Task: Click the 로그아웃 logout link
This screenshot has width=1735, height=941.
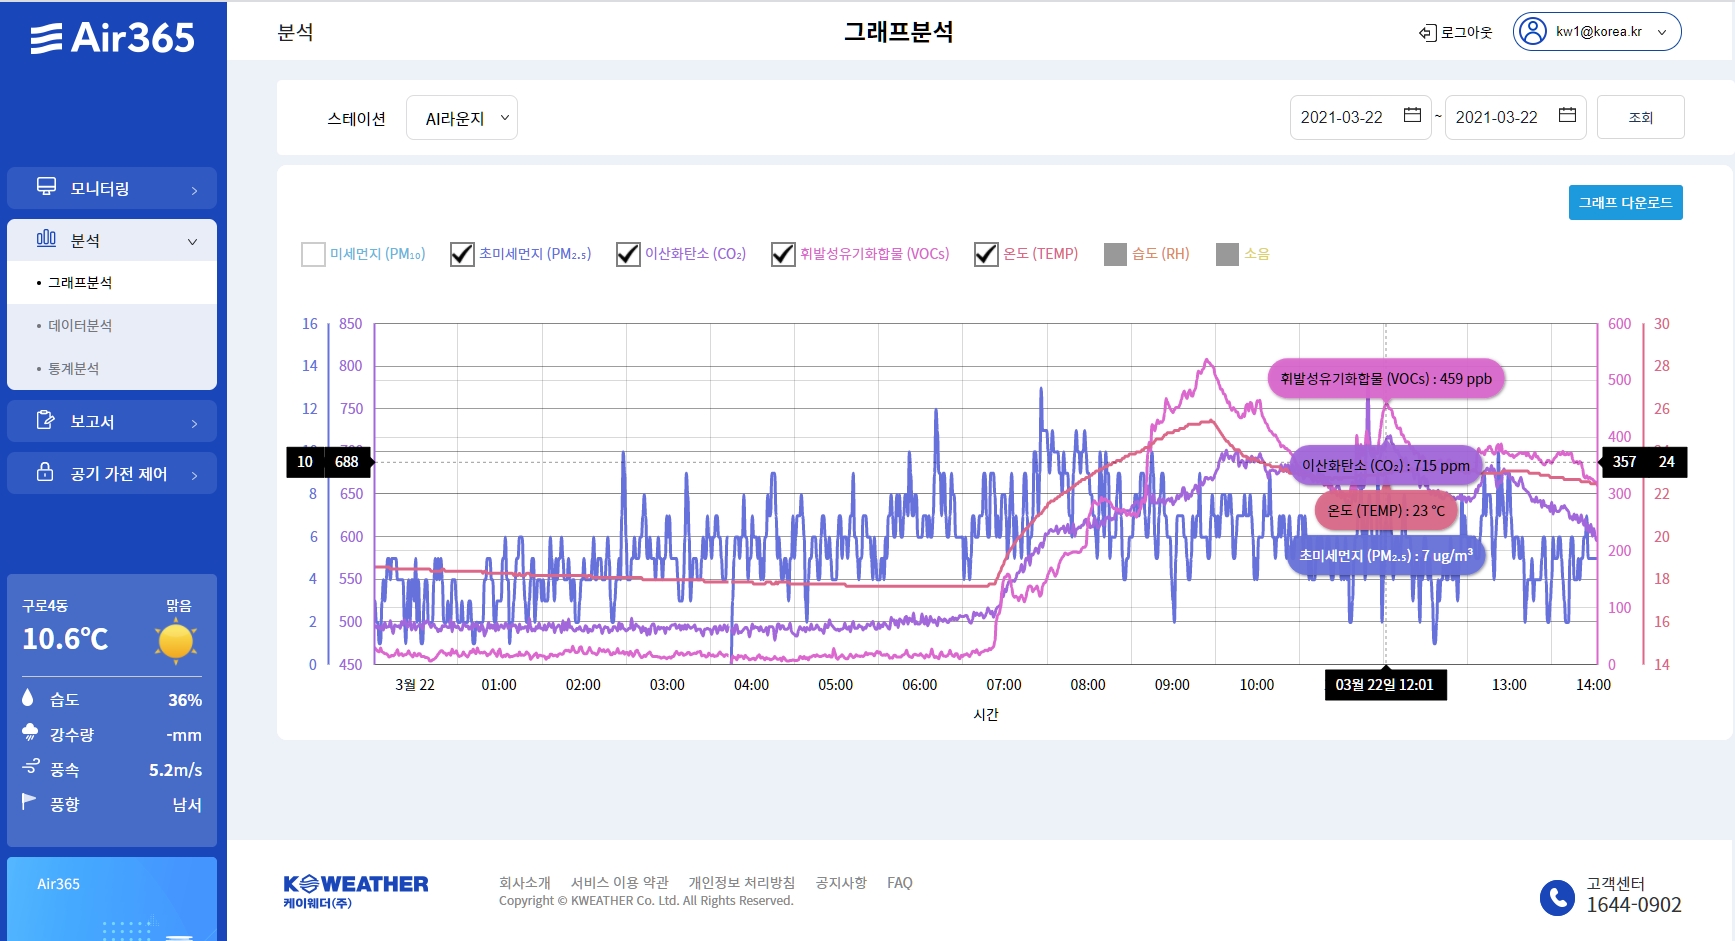Action: click(x=1456, y=33)
